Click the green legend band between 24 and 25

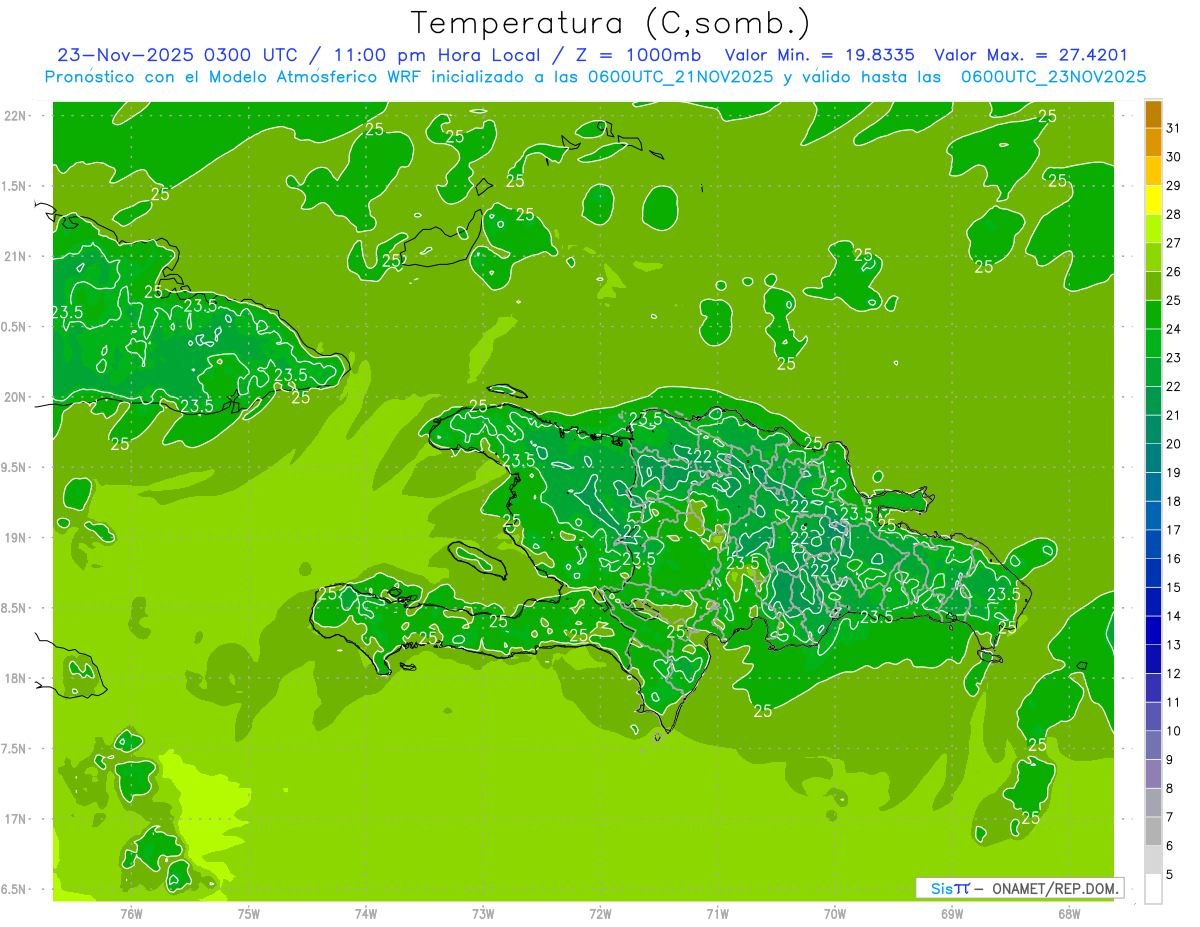[1153, 314]
